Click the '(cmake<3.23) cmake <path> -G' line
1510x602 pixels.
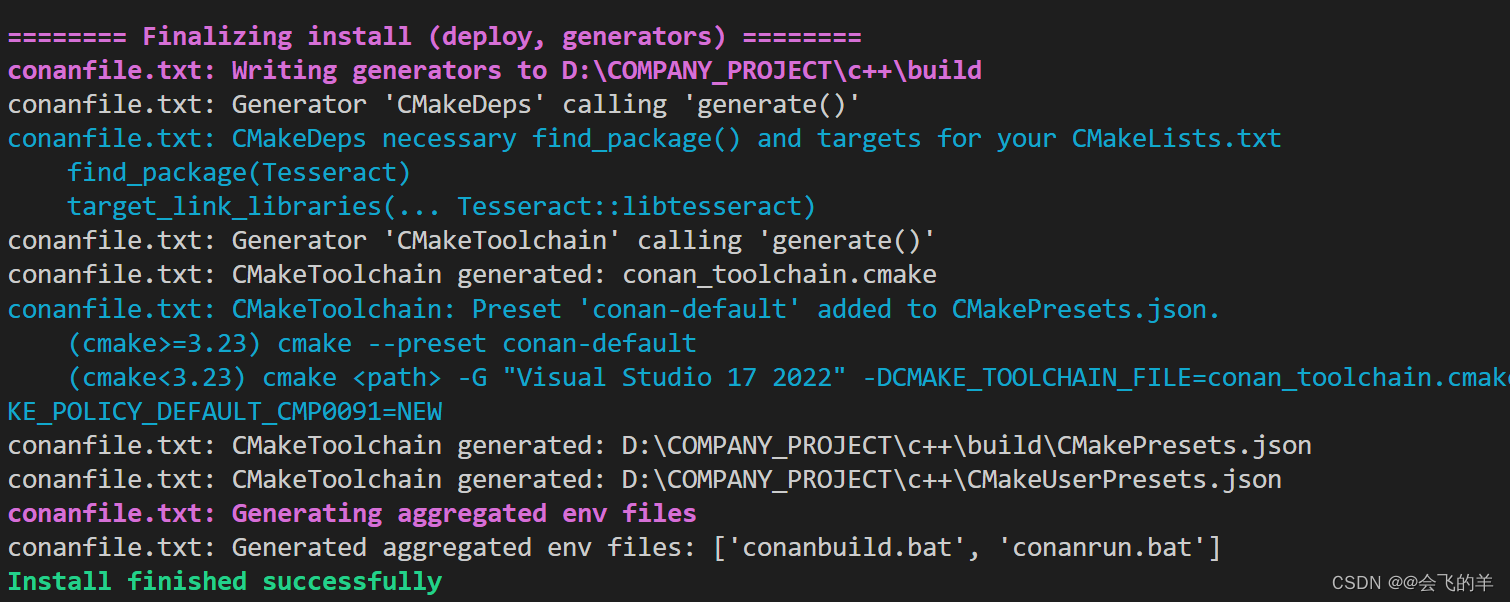click(x=788, y=377)
